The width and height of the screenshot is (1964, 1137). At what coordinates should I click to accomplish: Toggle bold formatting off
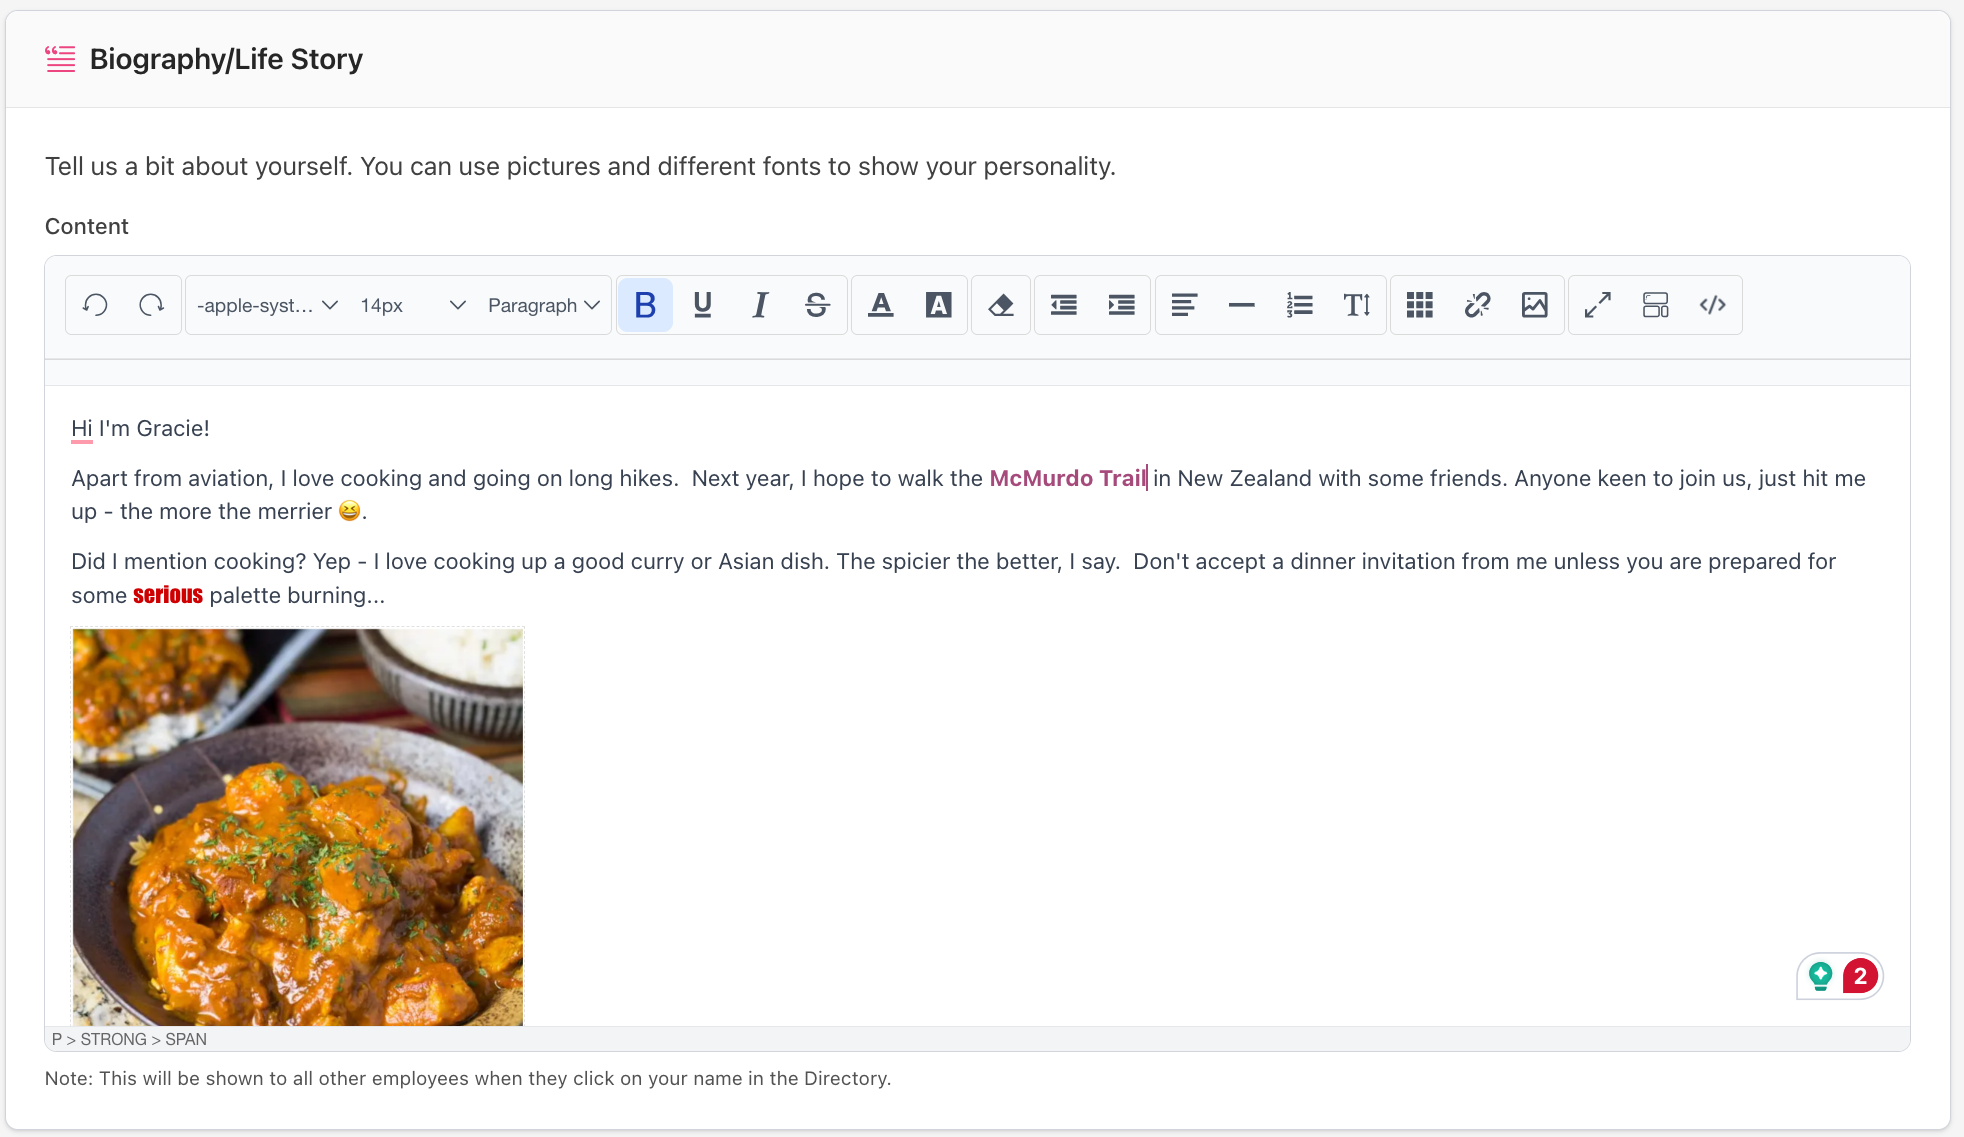pos(645,305)
